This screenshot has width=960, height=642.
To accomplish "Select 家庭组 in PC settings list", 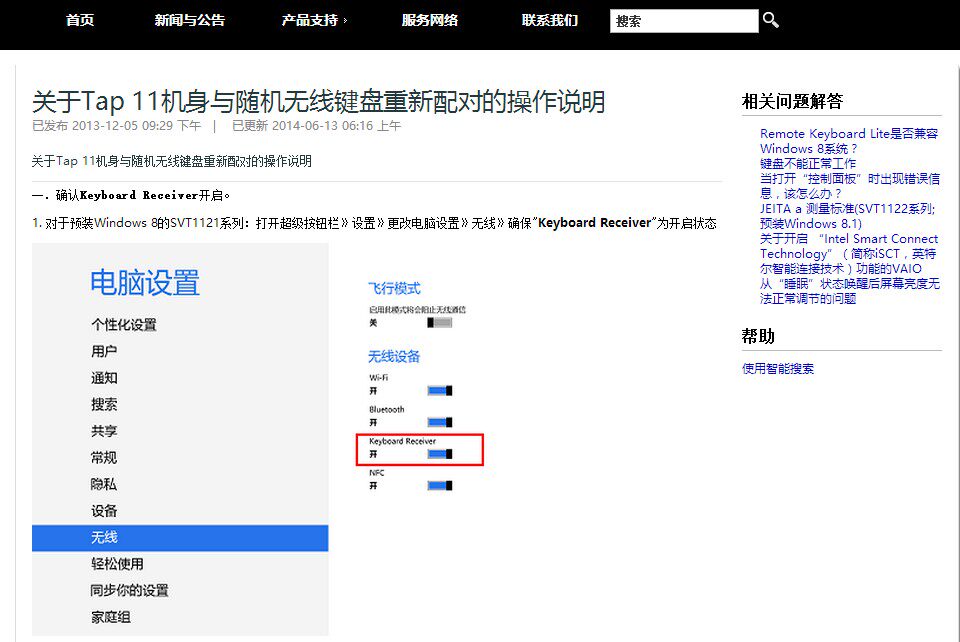I will (x=110, y=617).
